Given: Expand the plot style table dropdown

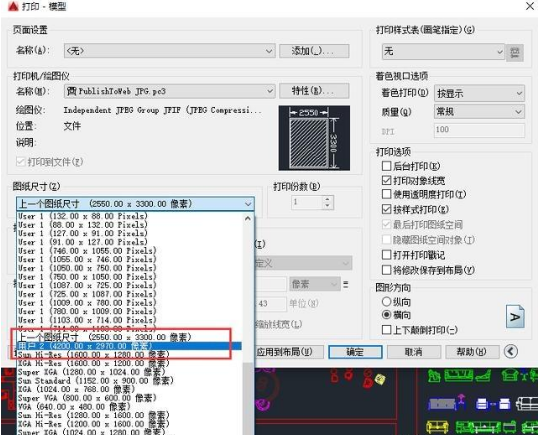Looking at the screenshot, I should [x=443, y=51].
